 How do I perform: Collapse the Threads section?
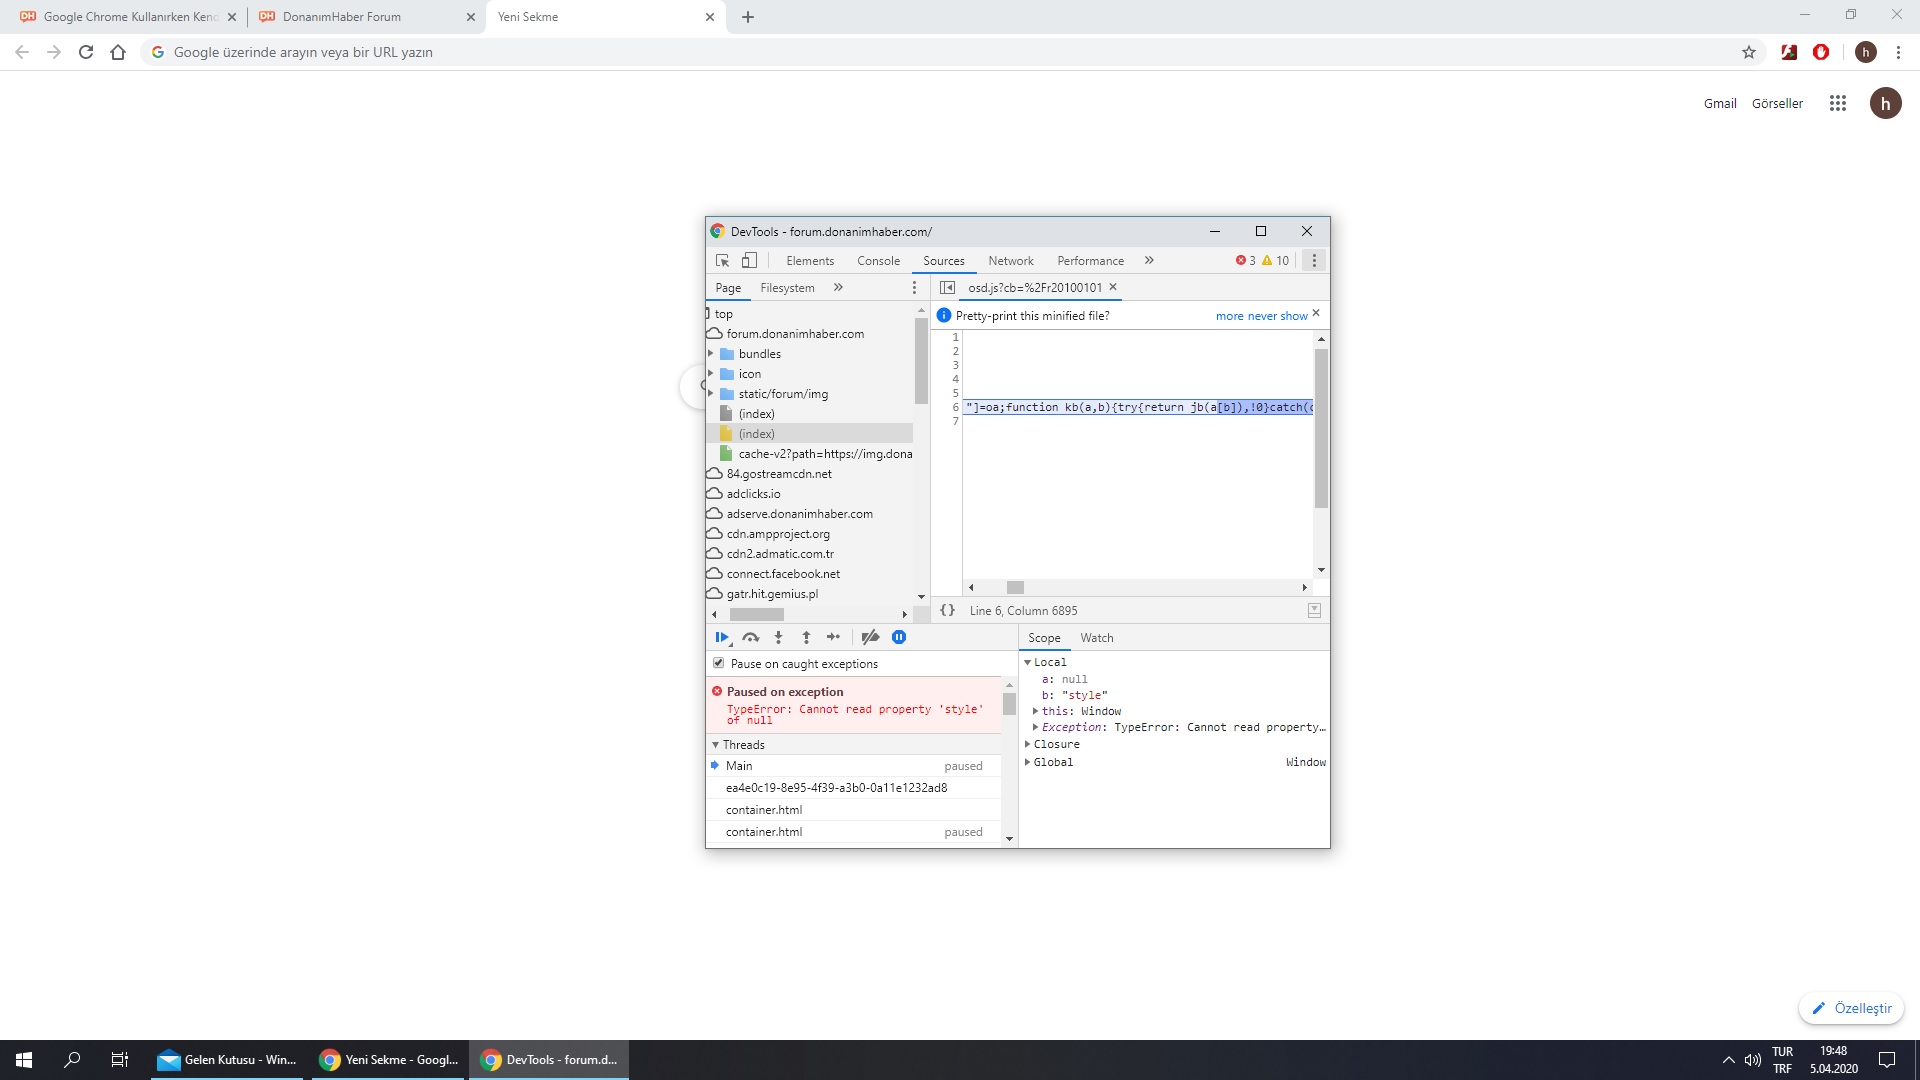(715, 745)
